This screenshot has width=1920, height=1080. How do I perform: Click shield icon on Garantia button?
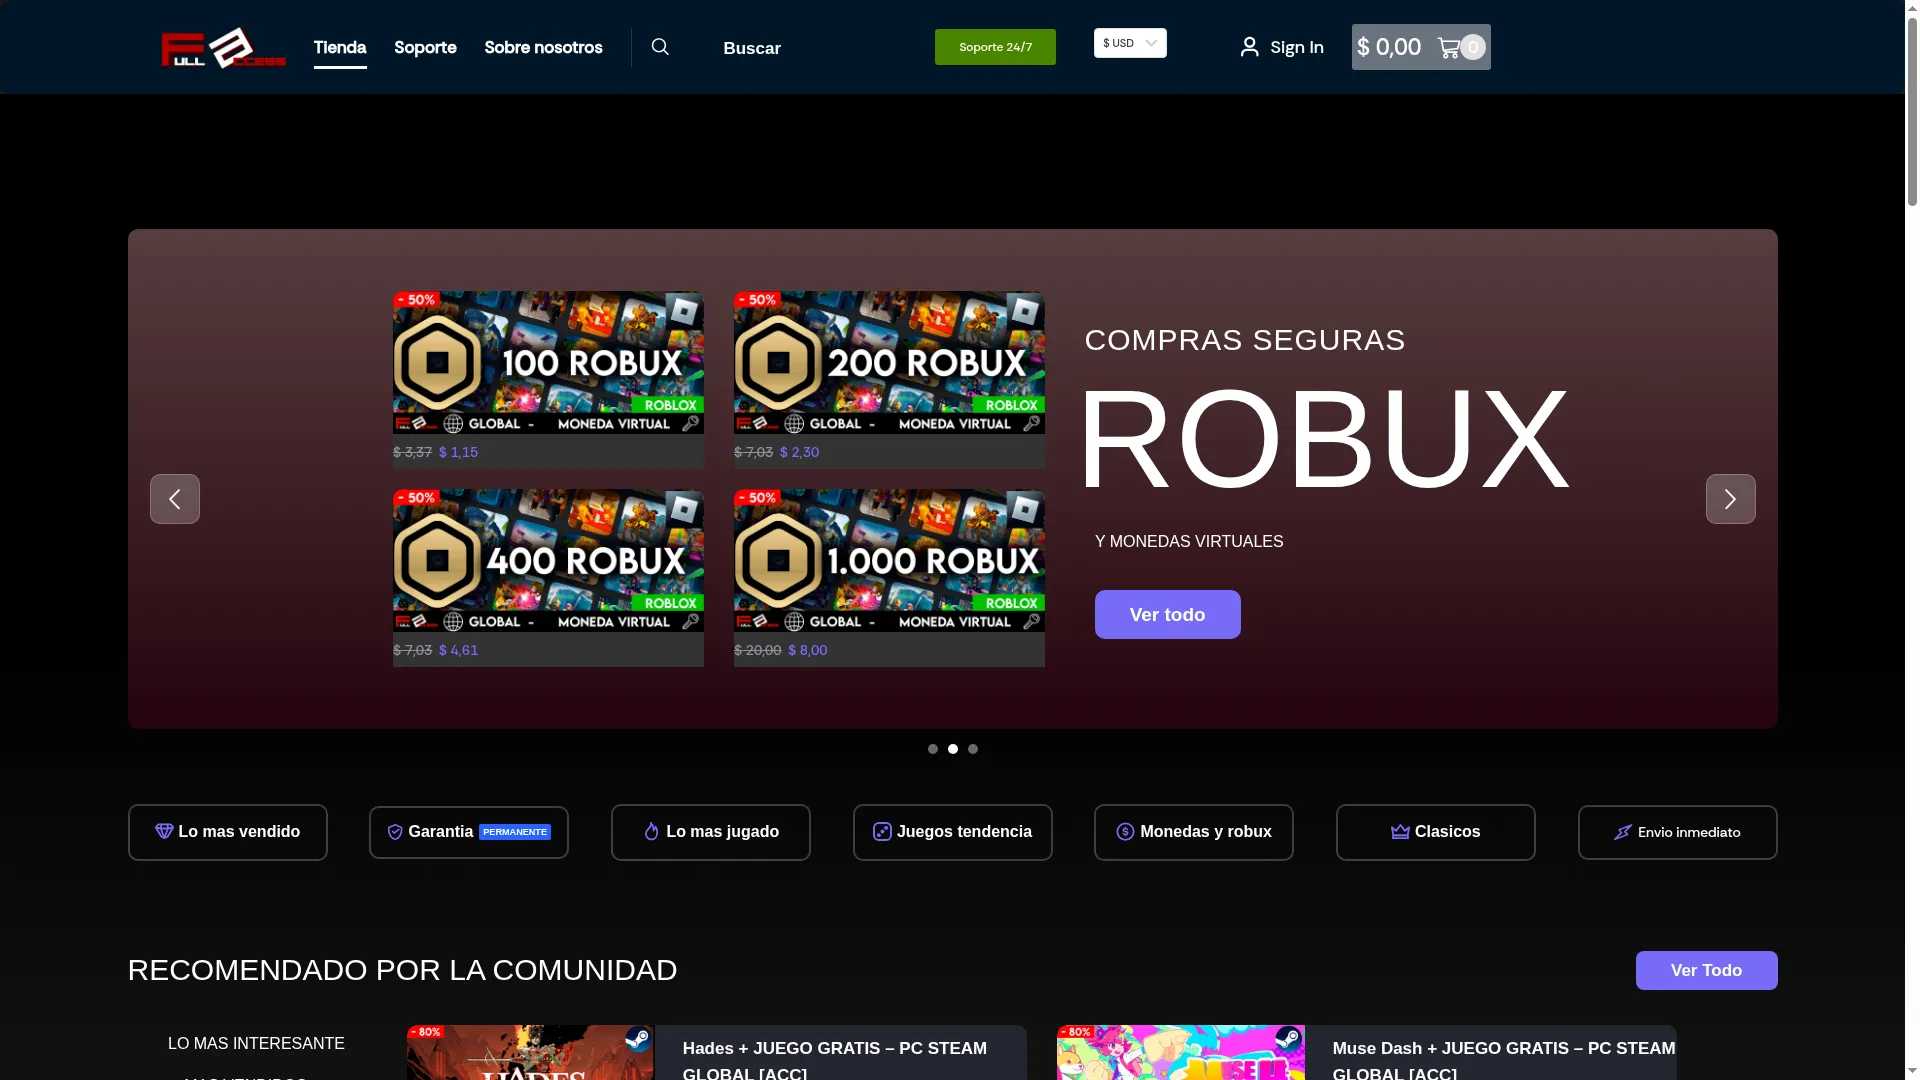tap(395, 832)
